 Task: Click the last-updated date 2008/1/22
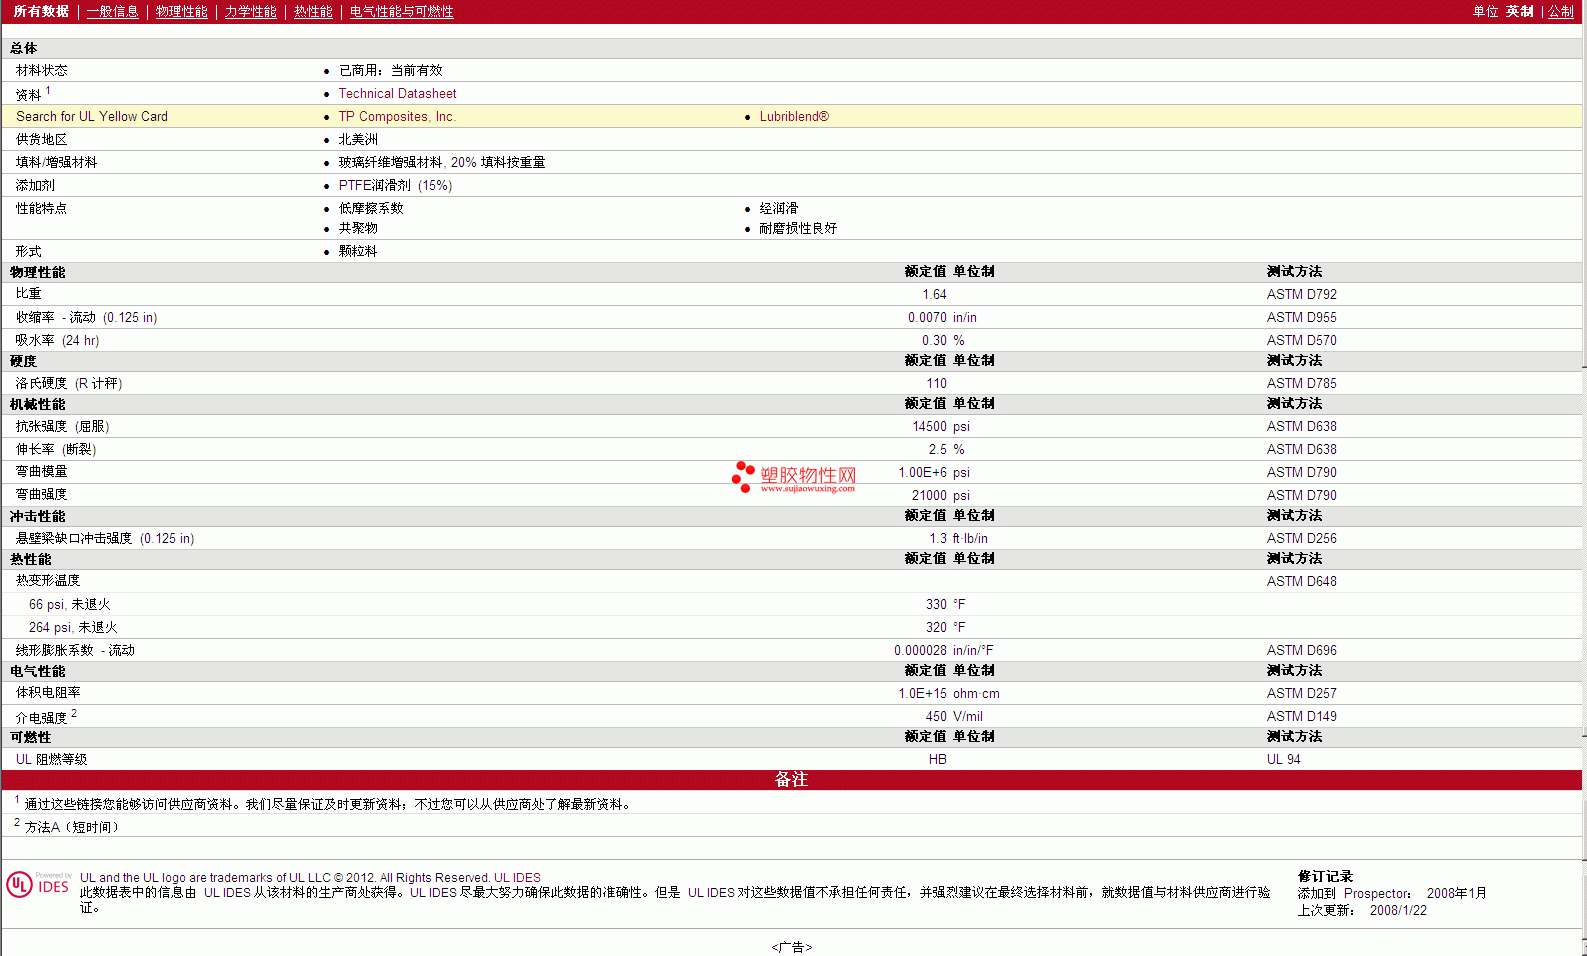click(x=1398, y=911)
